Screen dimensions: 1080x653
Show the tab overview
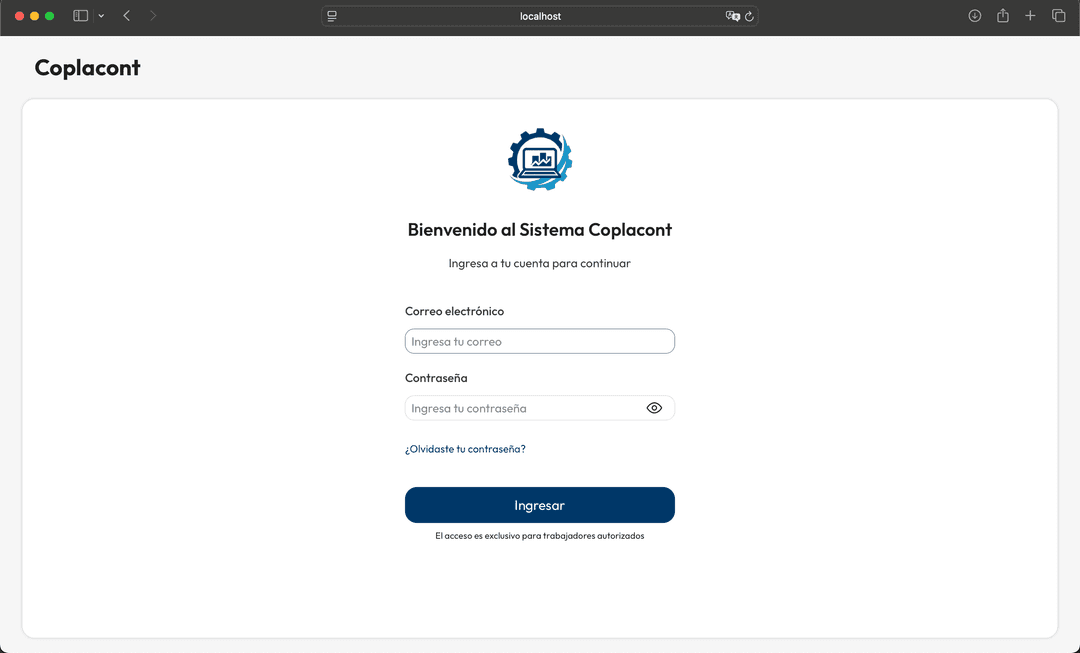click(x=1058, y=16)
